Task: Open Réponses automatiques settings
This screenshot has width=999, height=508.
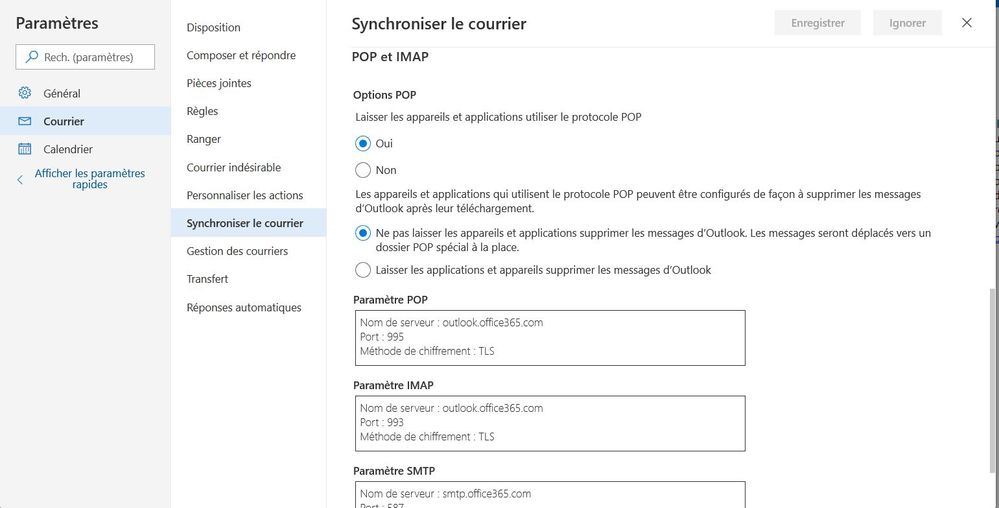Action: pos(244,307)
